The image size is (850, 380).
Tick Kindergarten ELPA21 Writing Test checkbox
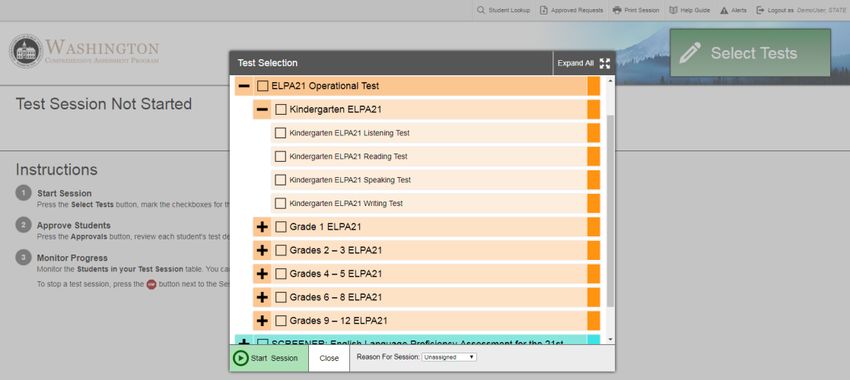point(280,203)
